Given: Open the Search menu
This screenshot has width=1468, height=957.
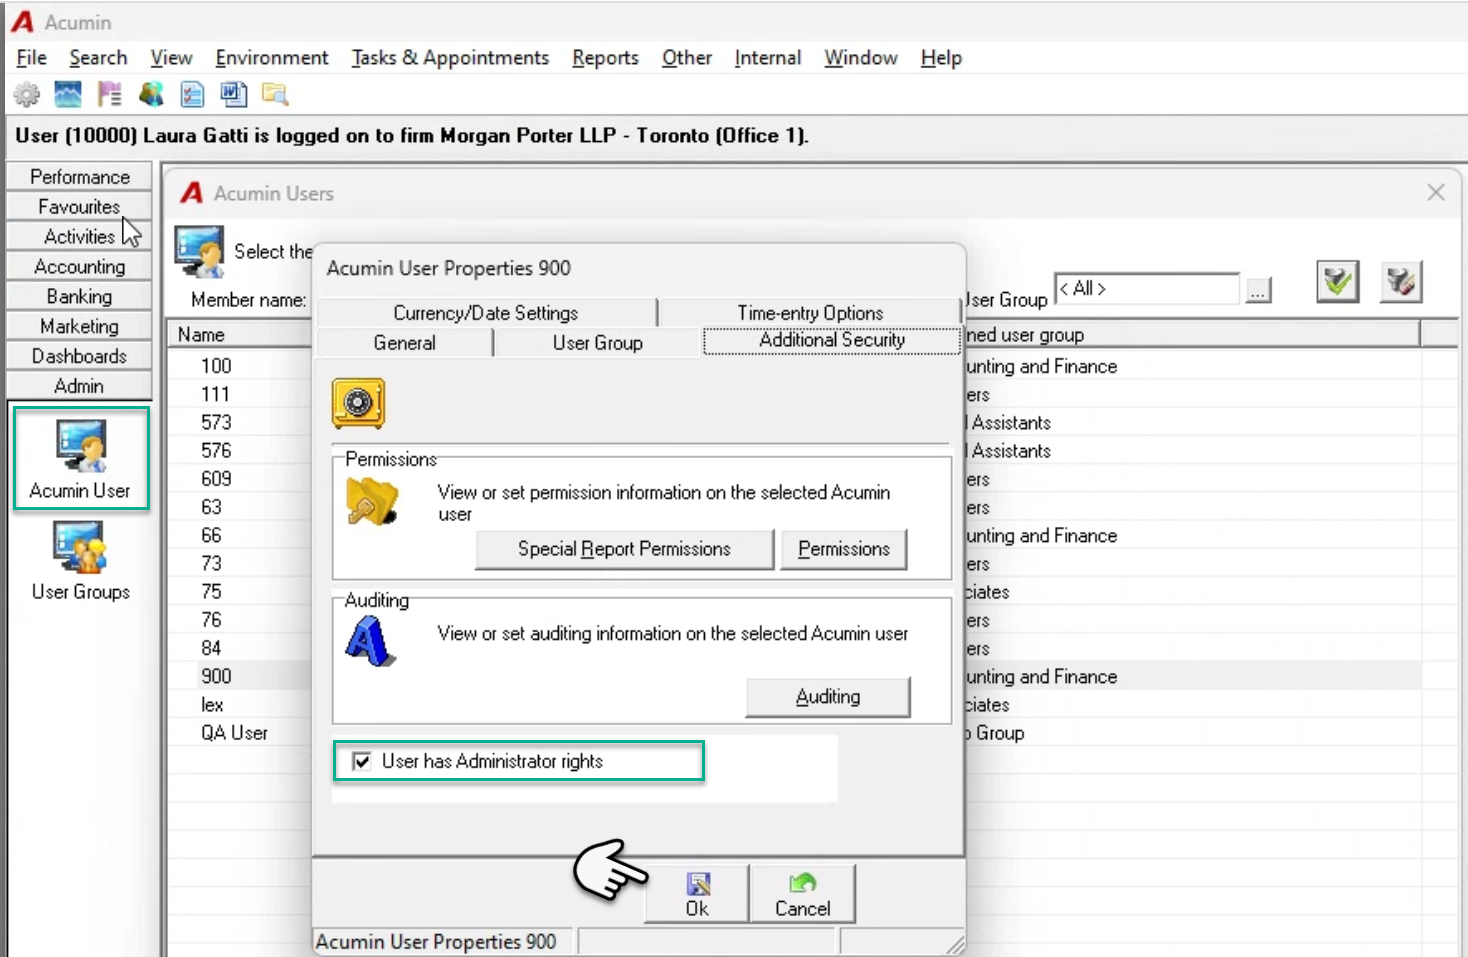Looking at the screenshot, I should 98,58.
